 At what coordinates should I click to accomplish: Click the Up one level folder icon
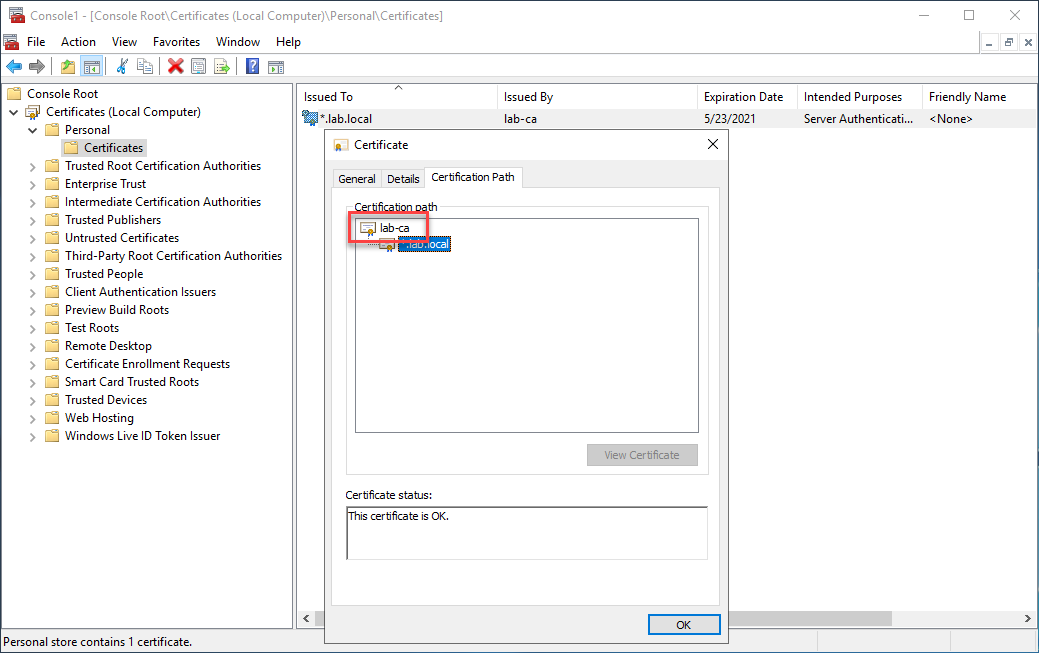click(x=67, y=67)
